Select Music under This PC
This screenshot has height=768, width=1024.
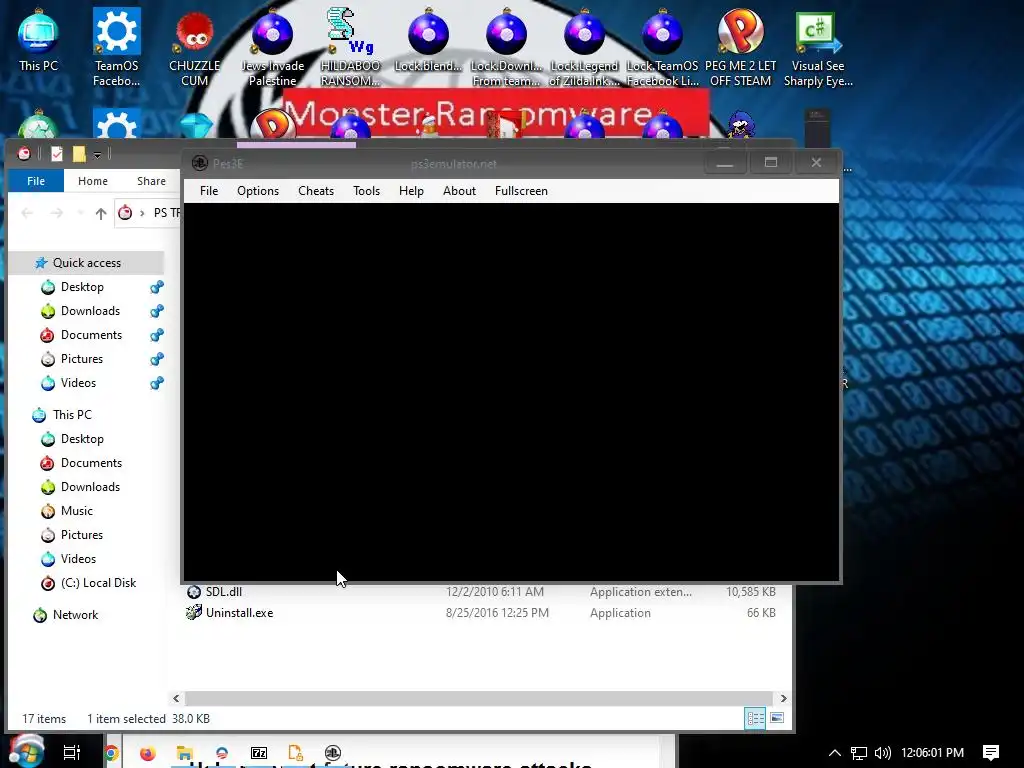click(x=76, y=511)
